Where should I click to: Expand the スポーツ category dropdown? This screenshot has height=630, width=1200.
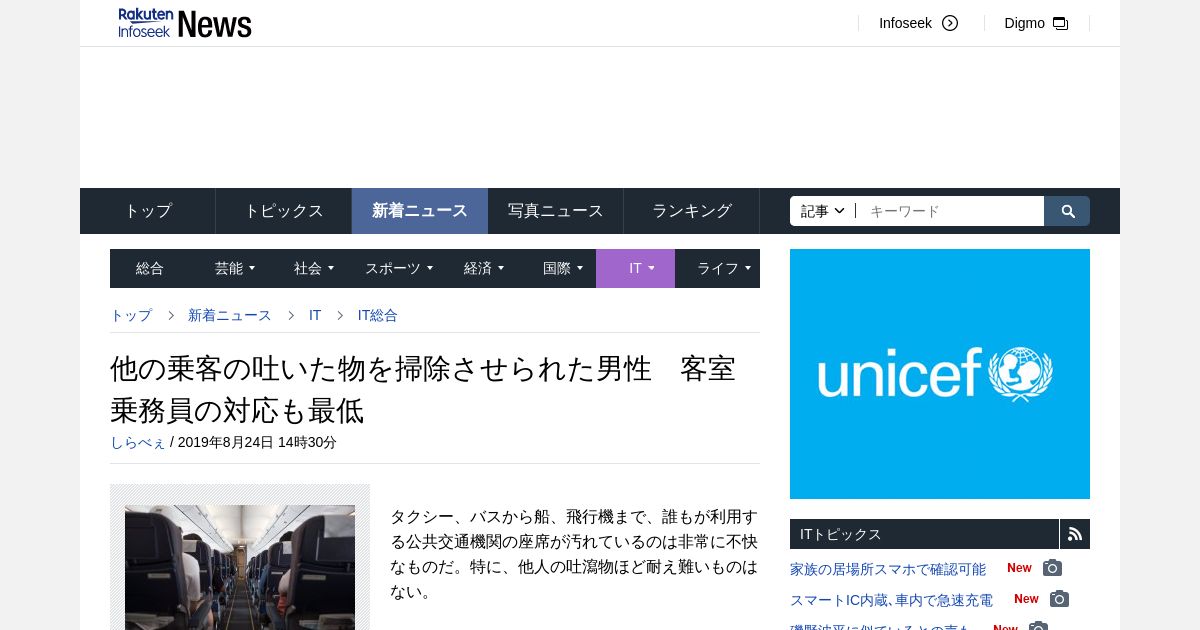point(399,268)
